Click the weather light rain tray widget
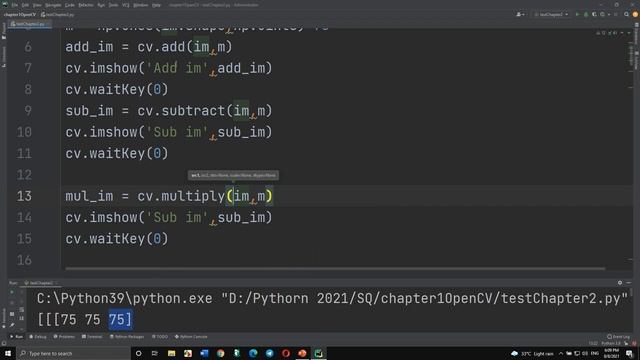The height and width of the screenshot is (360, 640). pyautogui.click(x=532, y=353)
